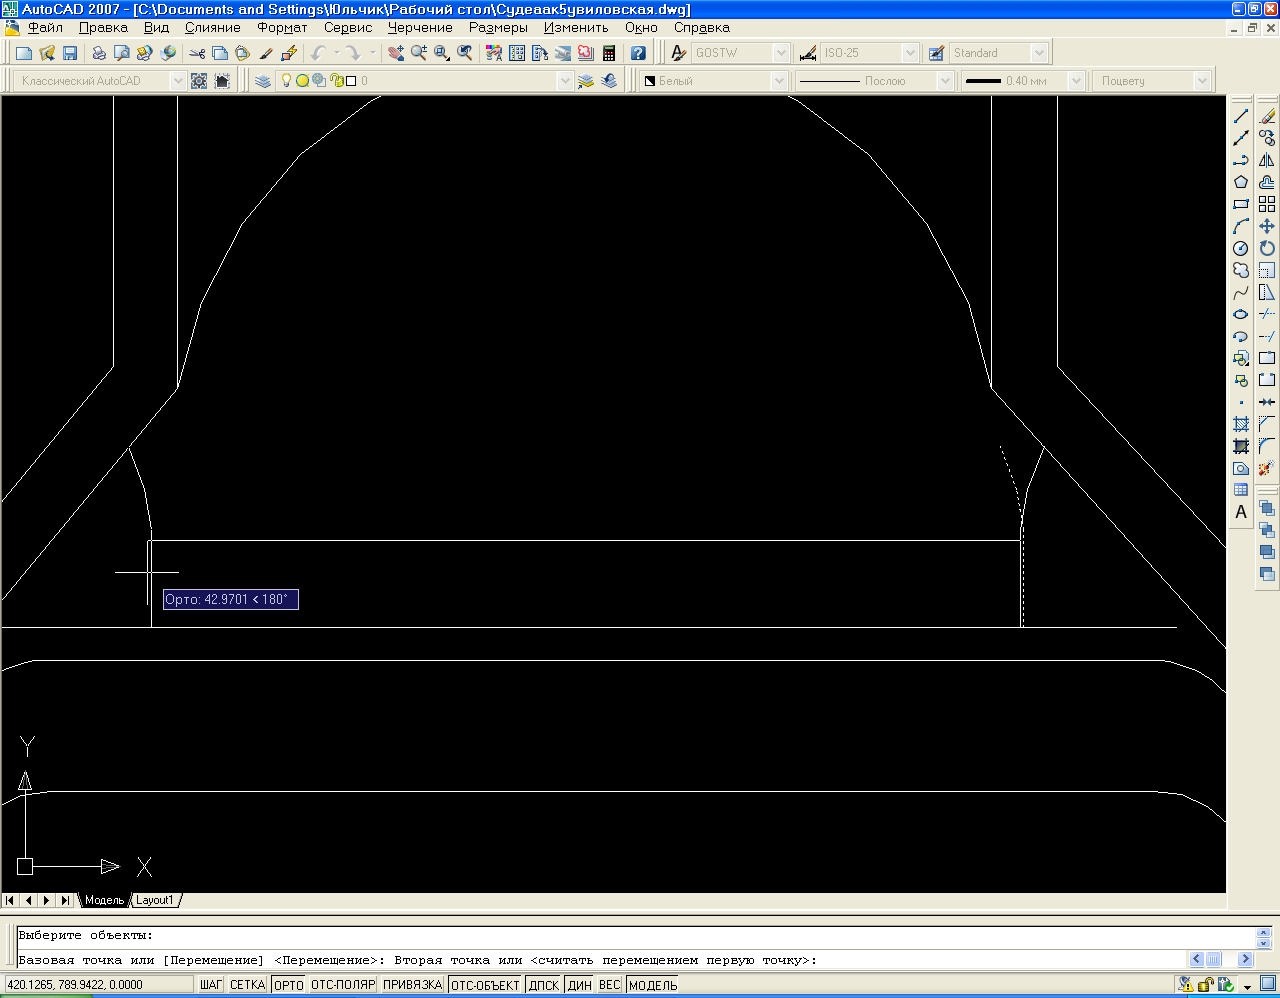Select the Line draw tool
Viewport: 1280px width, 998px height.
pos(1241,117)
